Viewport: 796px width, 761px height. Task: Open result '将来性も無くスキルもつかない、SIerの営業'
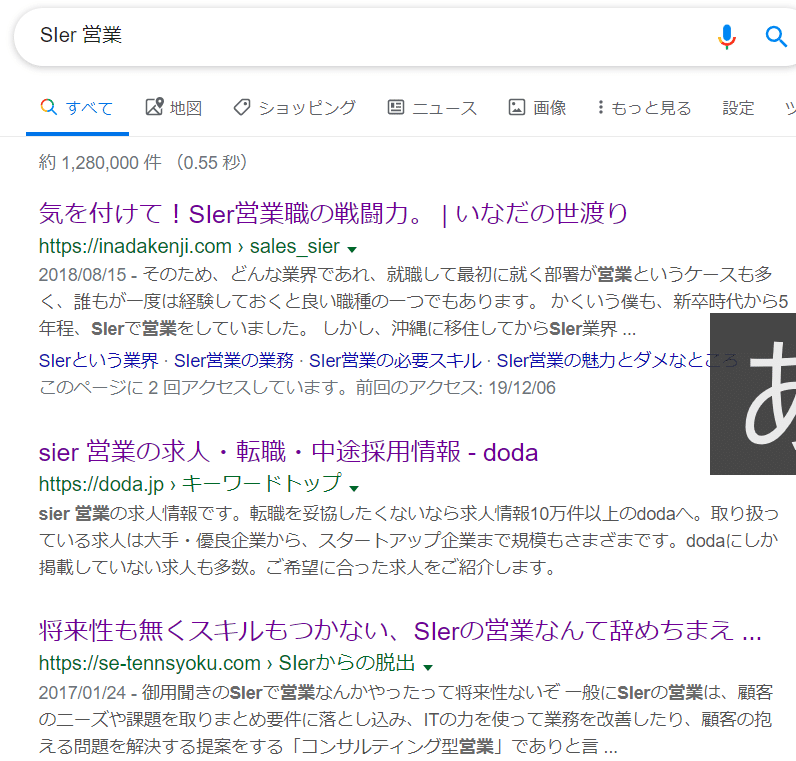point(400,631)
